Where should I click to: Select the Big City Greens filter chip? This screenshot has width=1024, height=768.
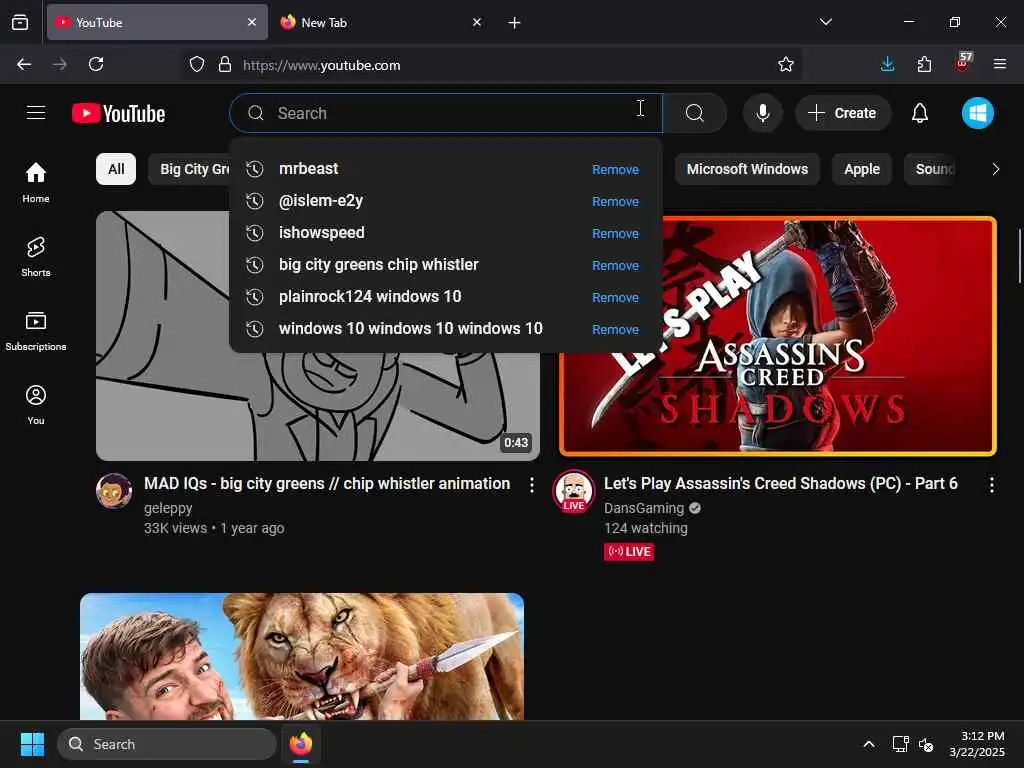pyautogui.click(x=189, y=169)
